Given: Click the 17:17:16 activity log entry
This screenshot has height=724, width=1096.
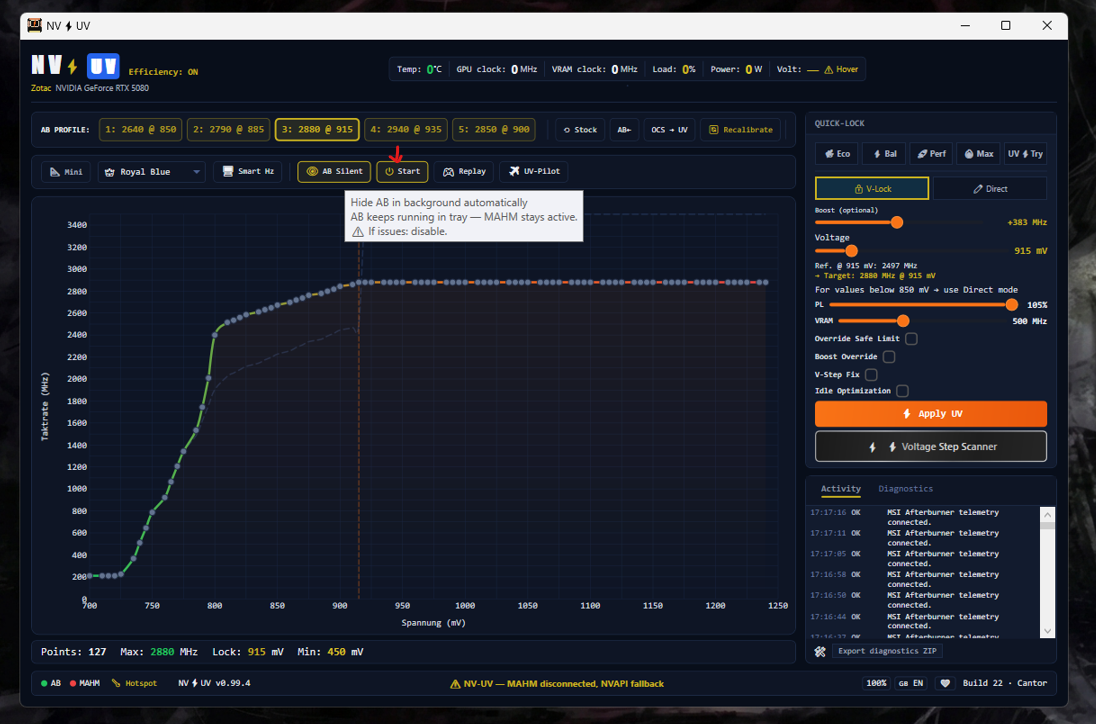Looking at the screenshot, I should pyautogui.click(x=921, y=517).
